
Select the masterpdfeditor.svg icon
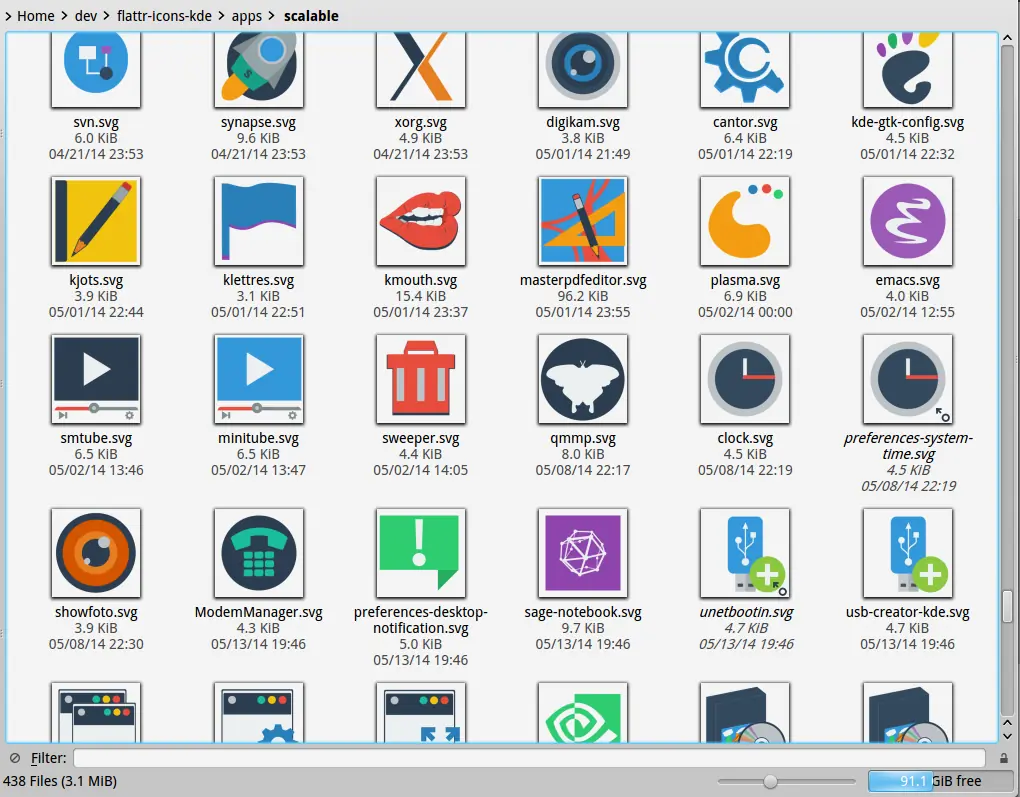point(583,221)
